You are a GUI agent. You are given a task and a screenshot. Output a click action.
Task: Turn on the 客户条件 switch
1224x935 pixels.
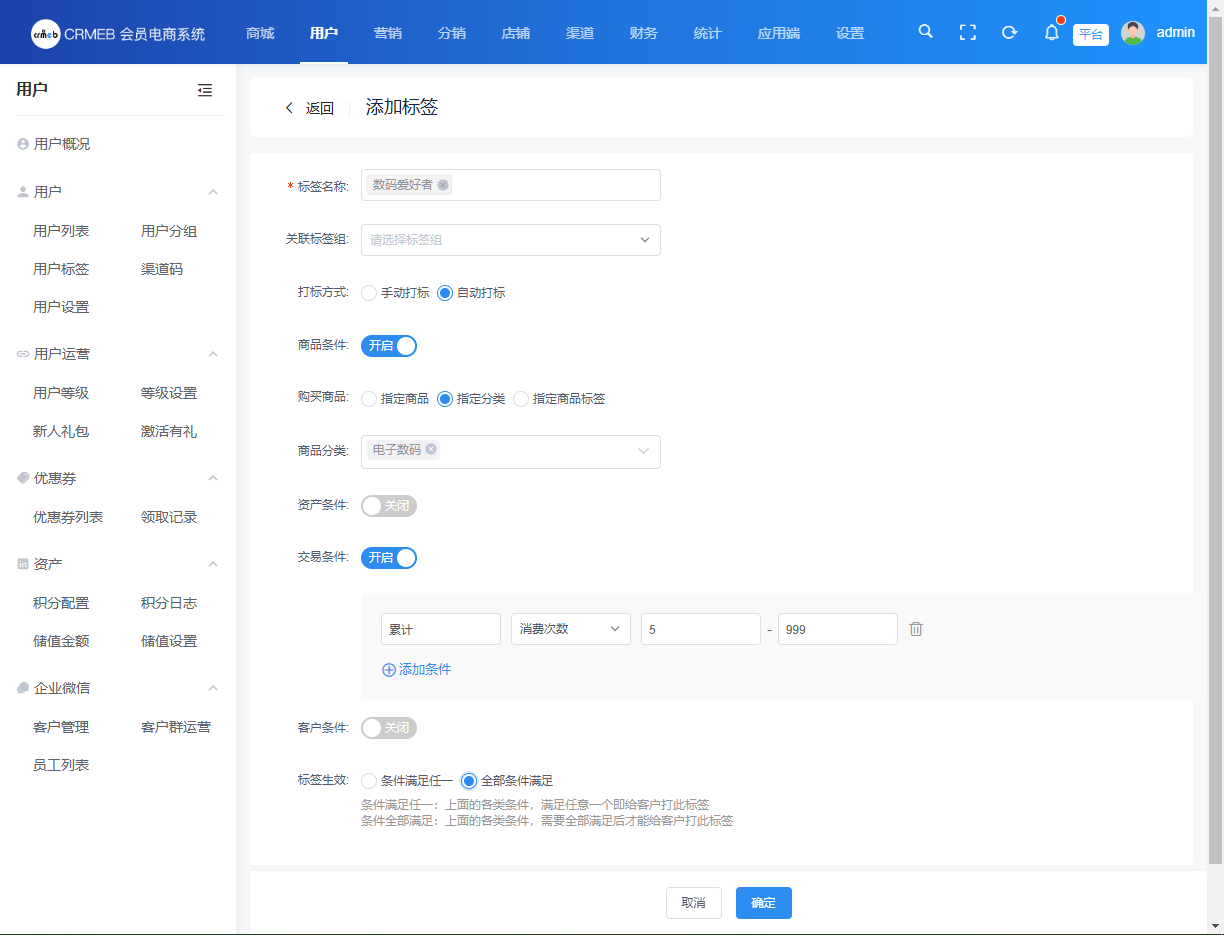tap(389, 728)
